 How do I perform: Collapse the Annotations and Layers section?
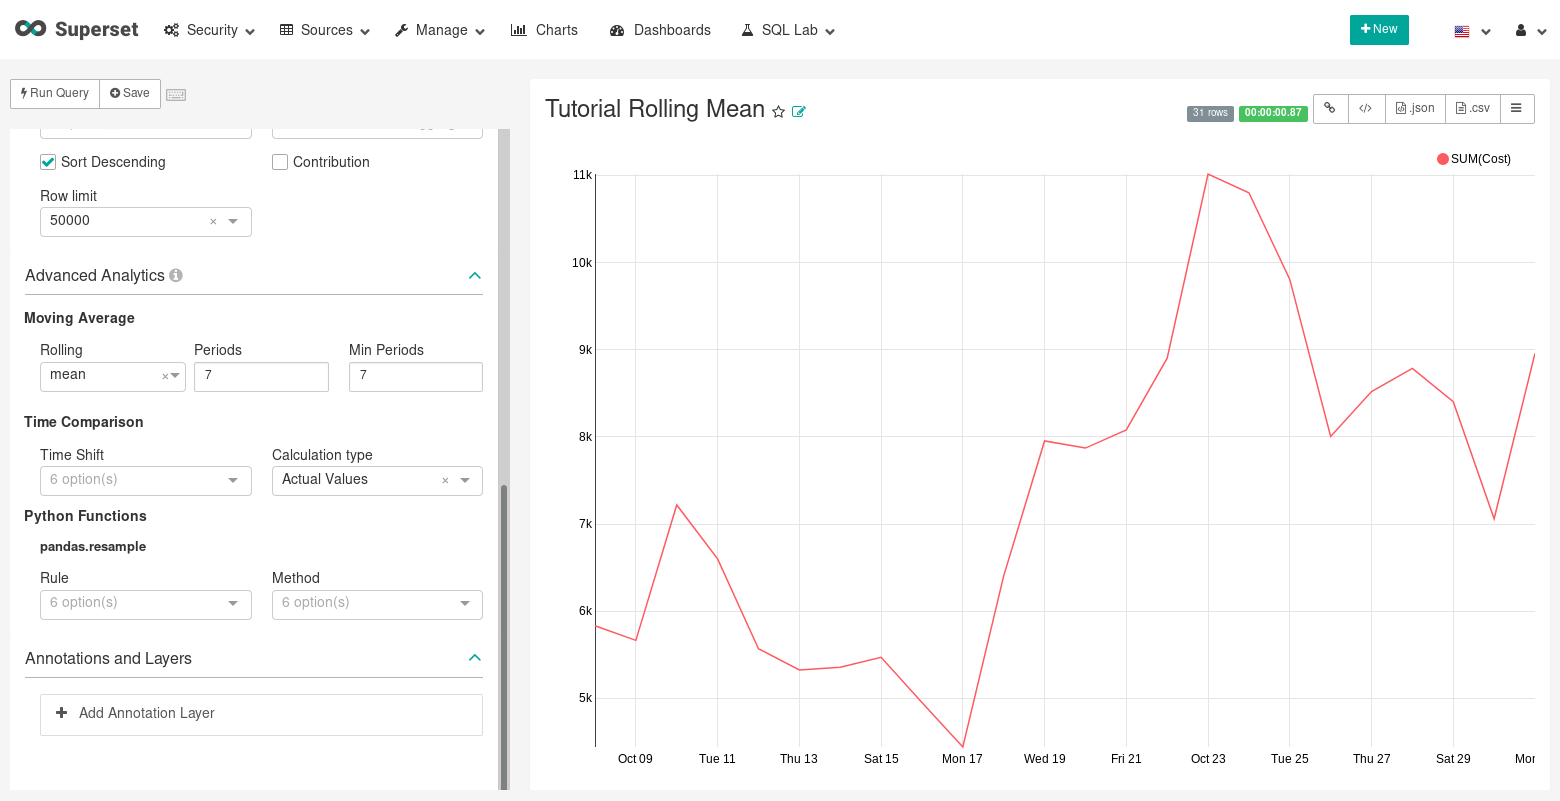(x=475, y=658)
